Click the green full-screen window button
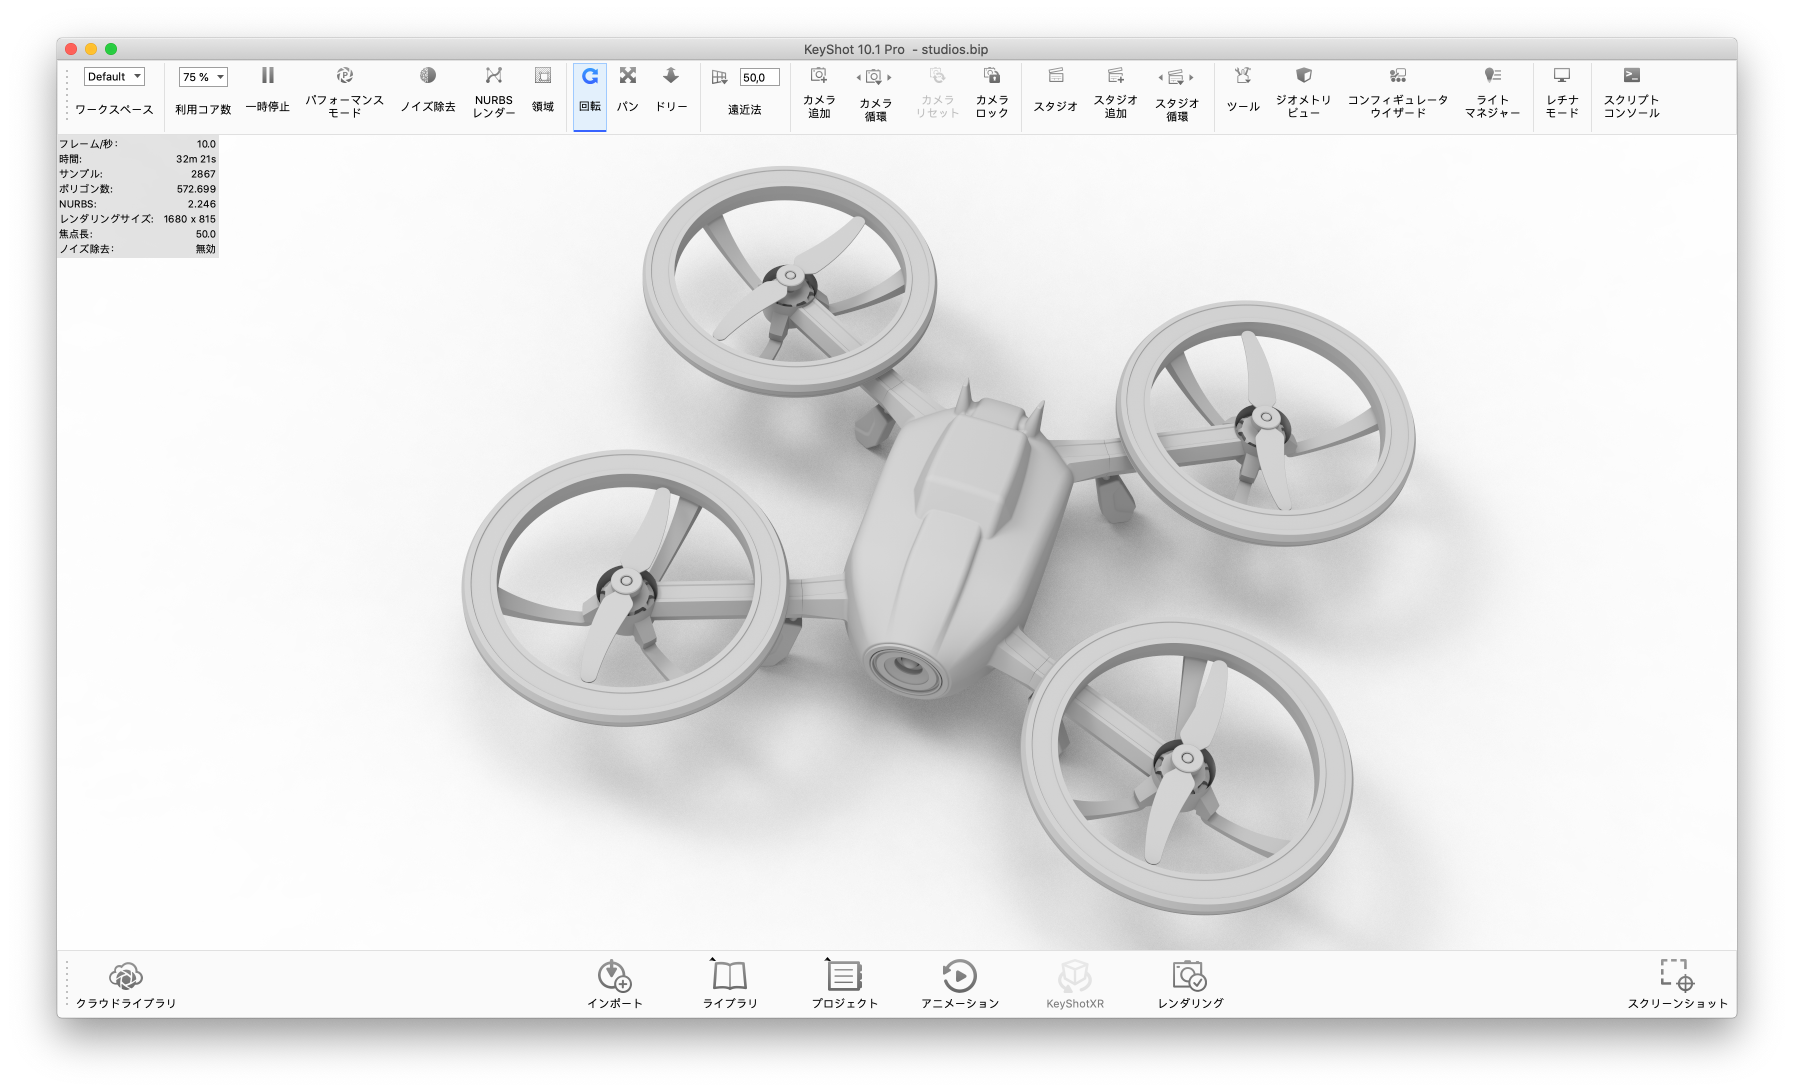Screen dimensions: 1793x1092 111,49
